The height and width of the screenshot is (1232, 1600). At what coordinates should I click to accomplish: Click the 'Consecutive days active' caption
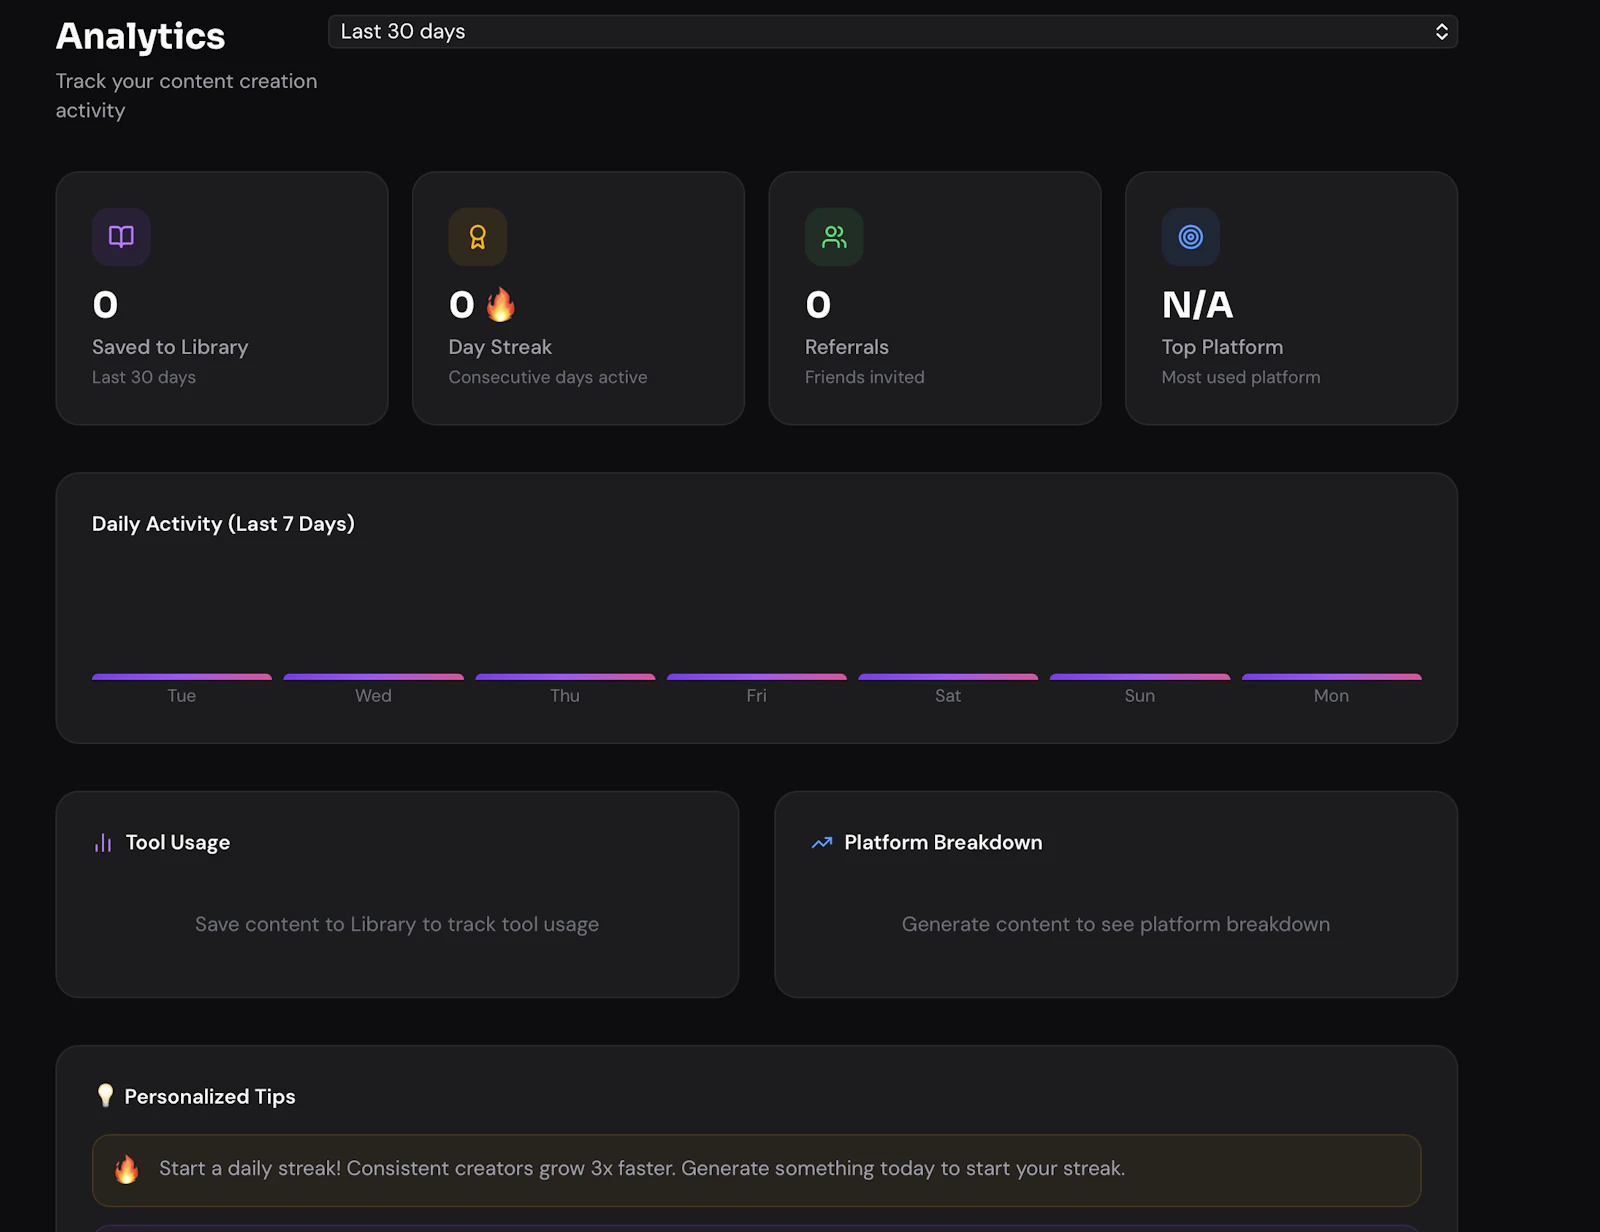548,377
